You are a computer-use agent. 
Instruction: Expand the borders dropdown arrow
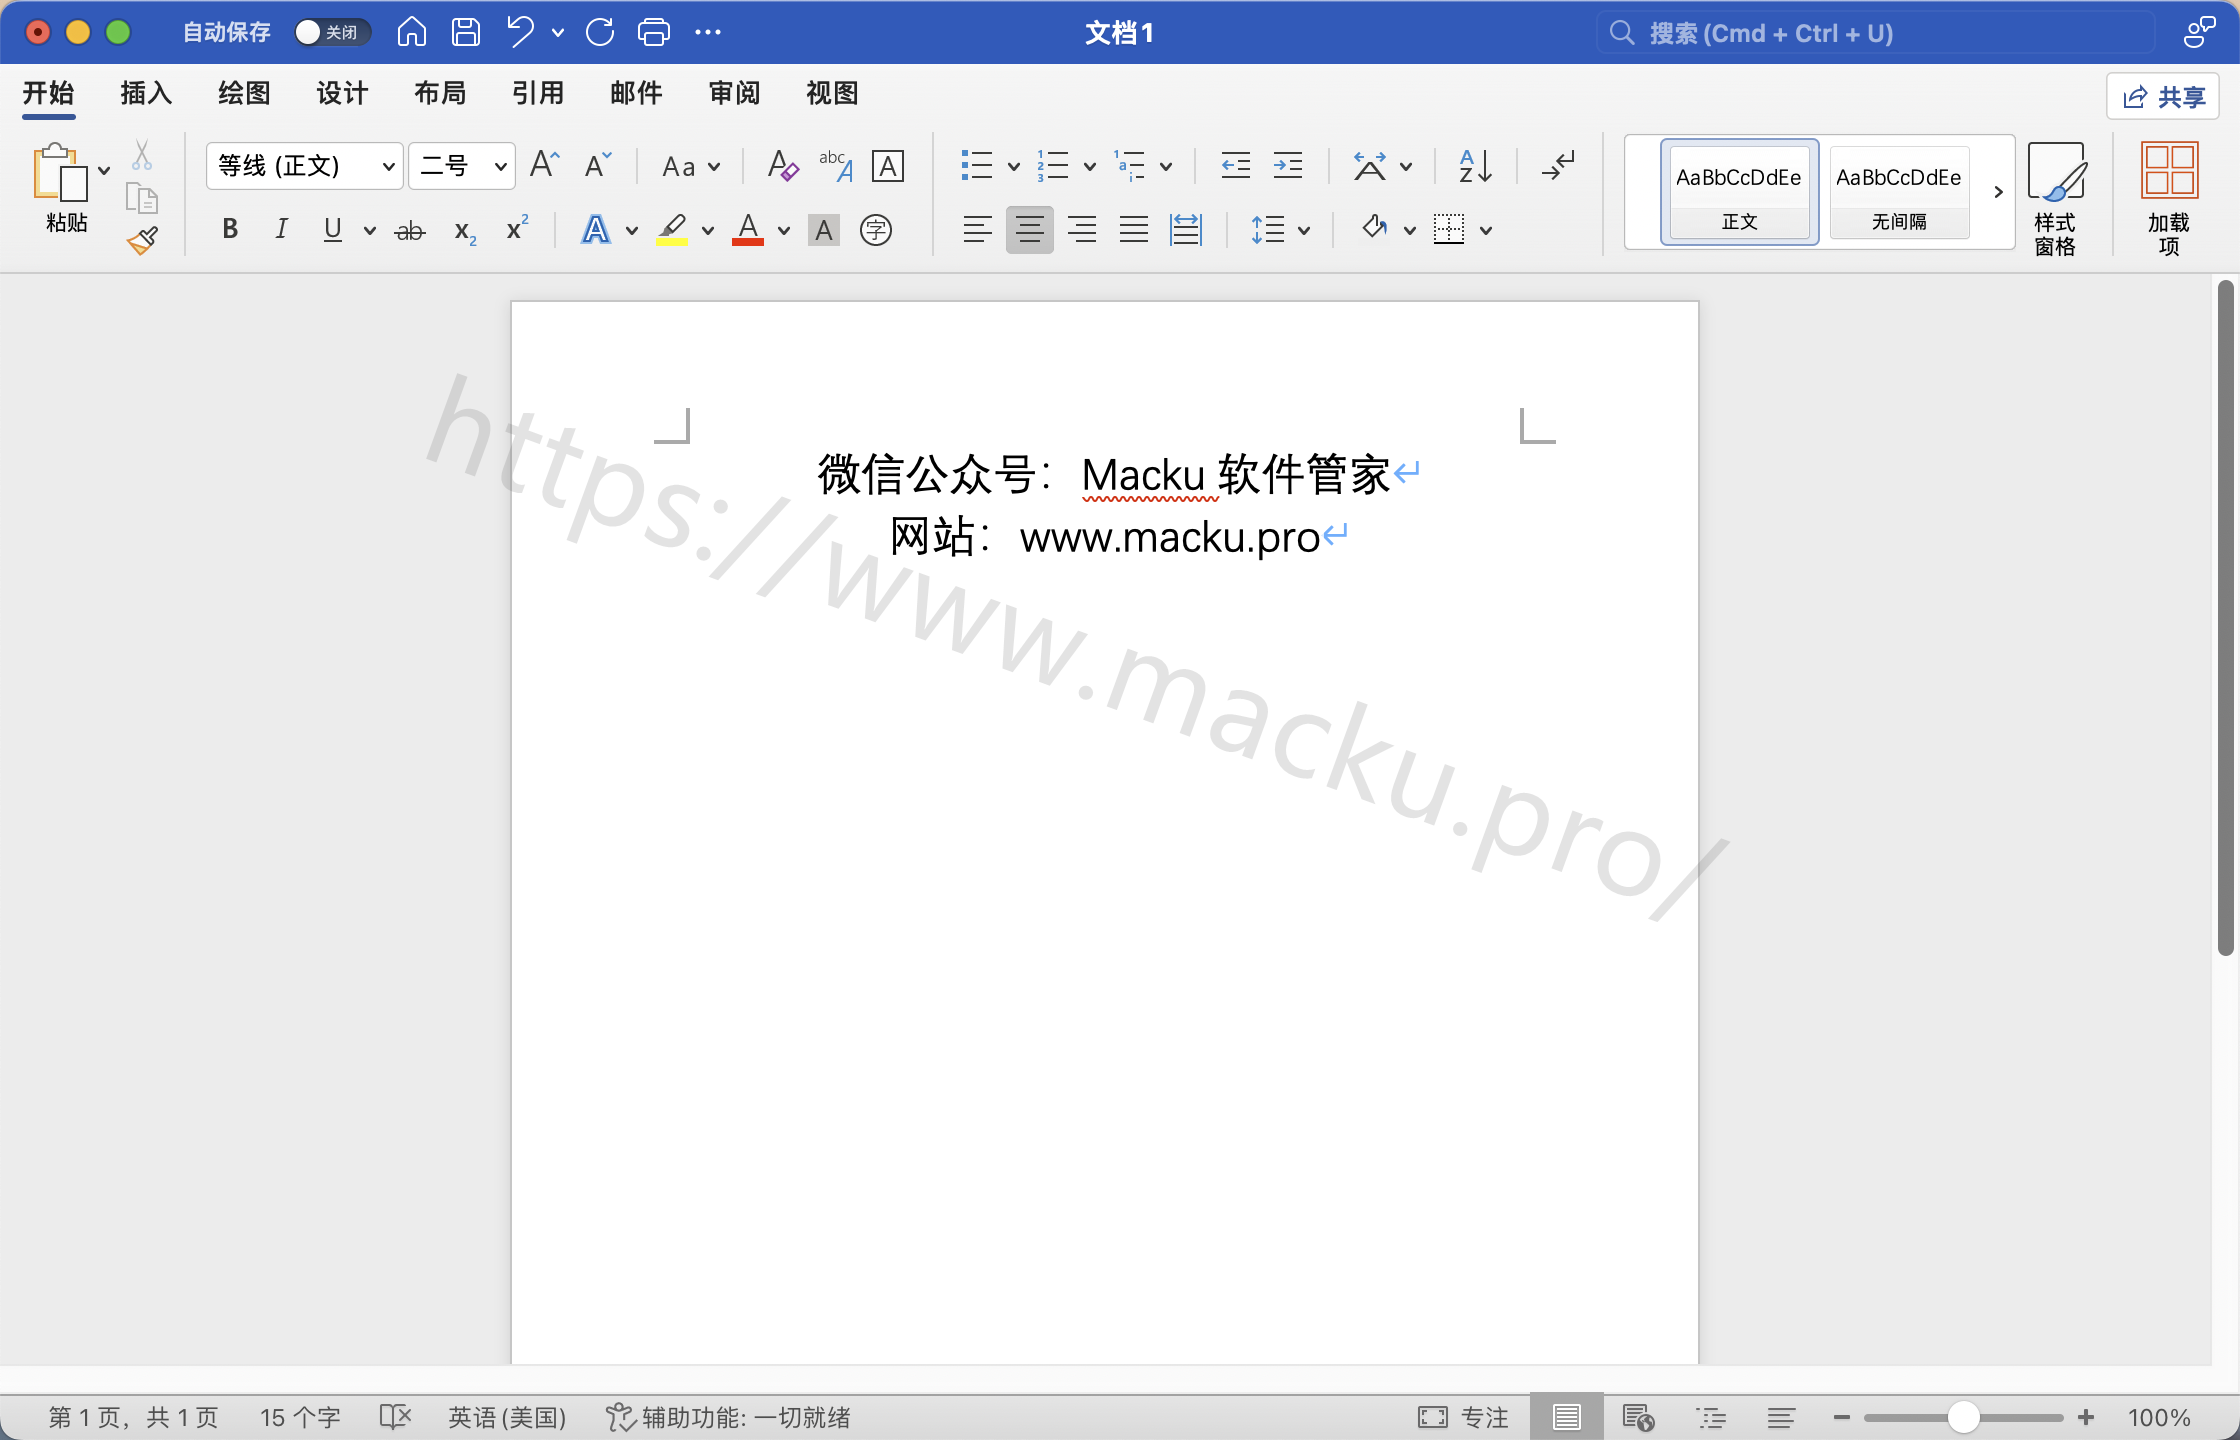(x=1486, y=231)
